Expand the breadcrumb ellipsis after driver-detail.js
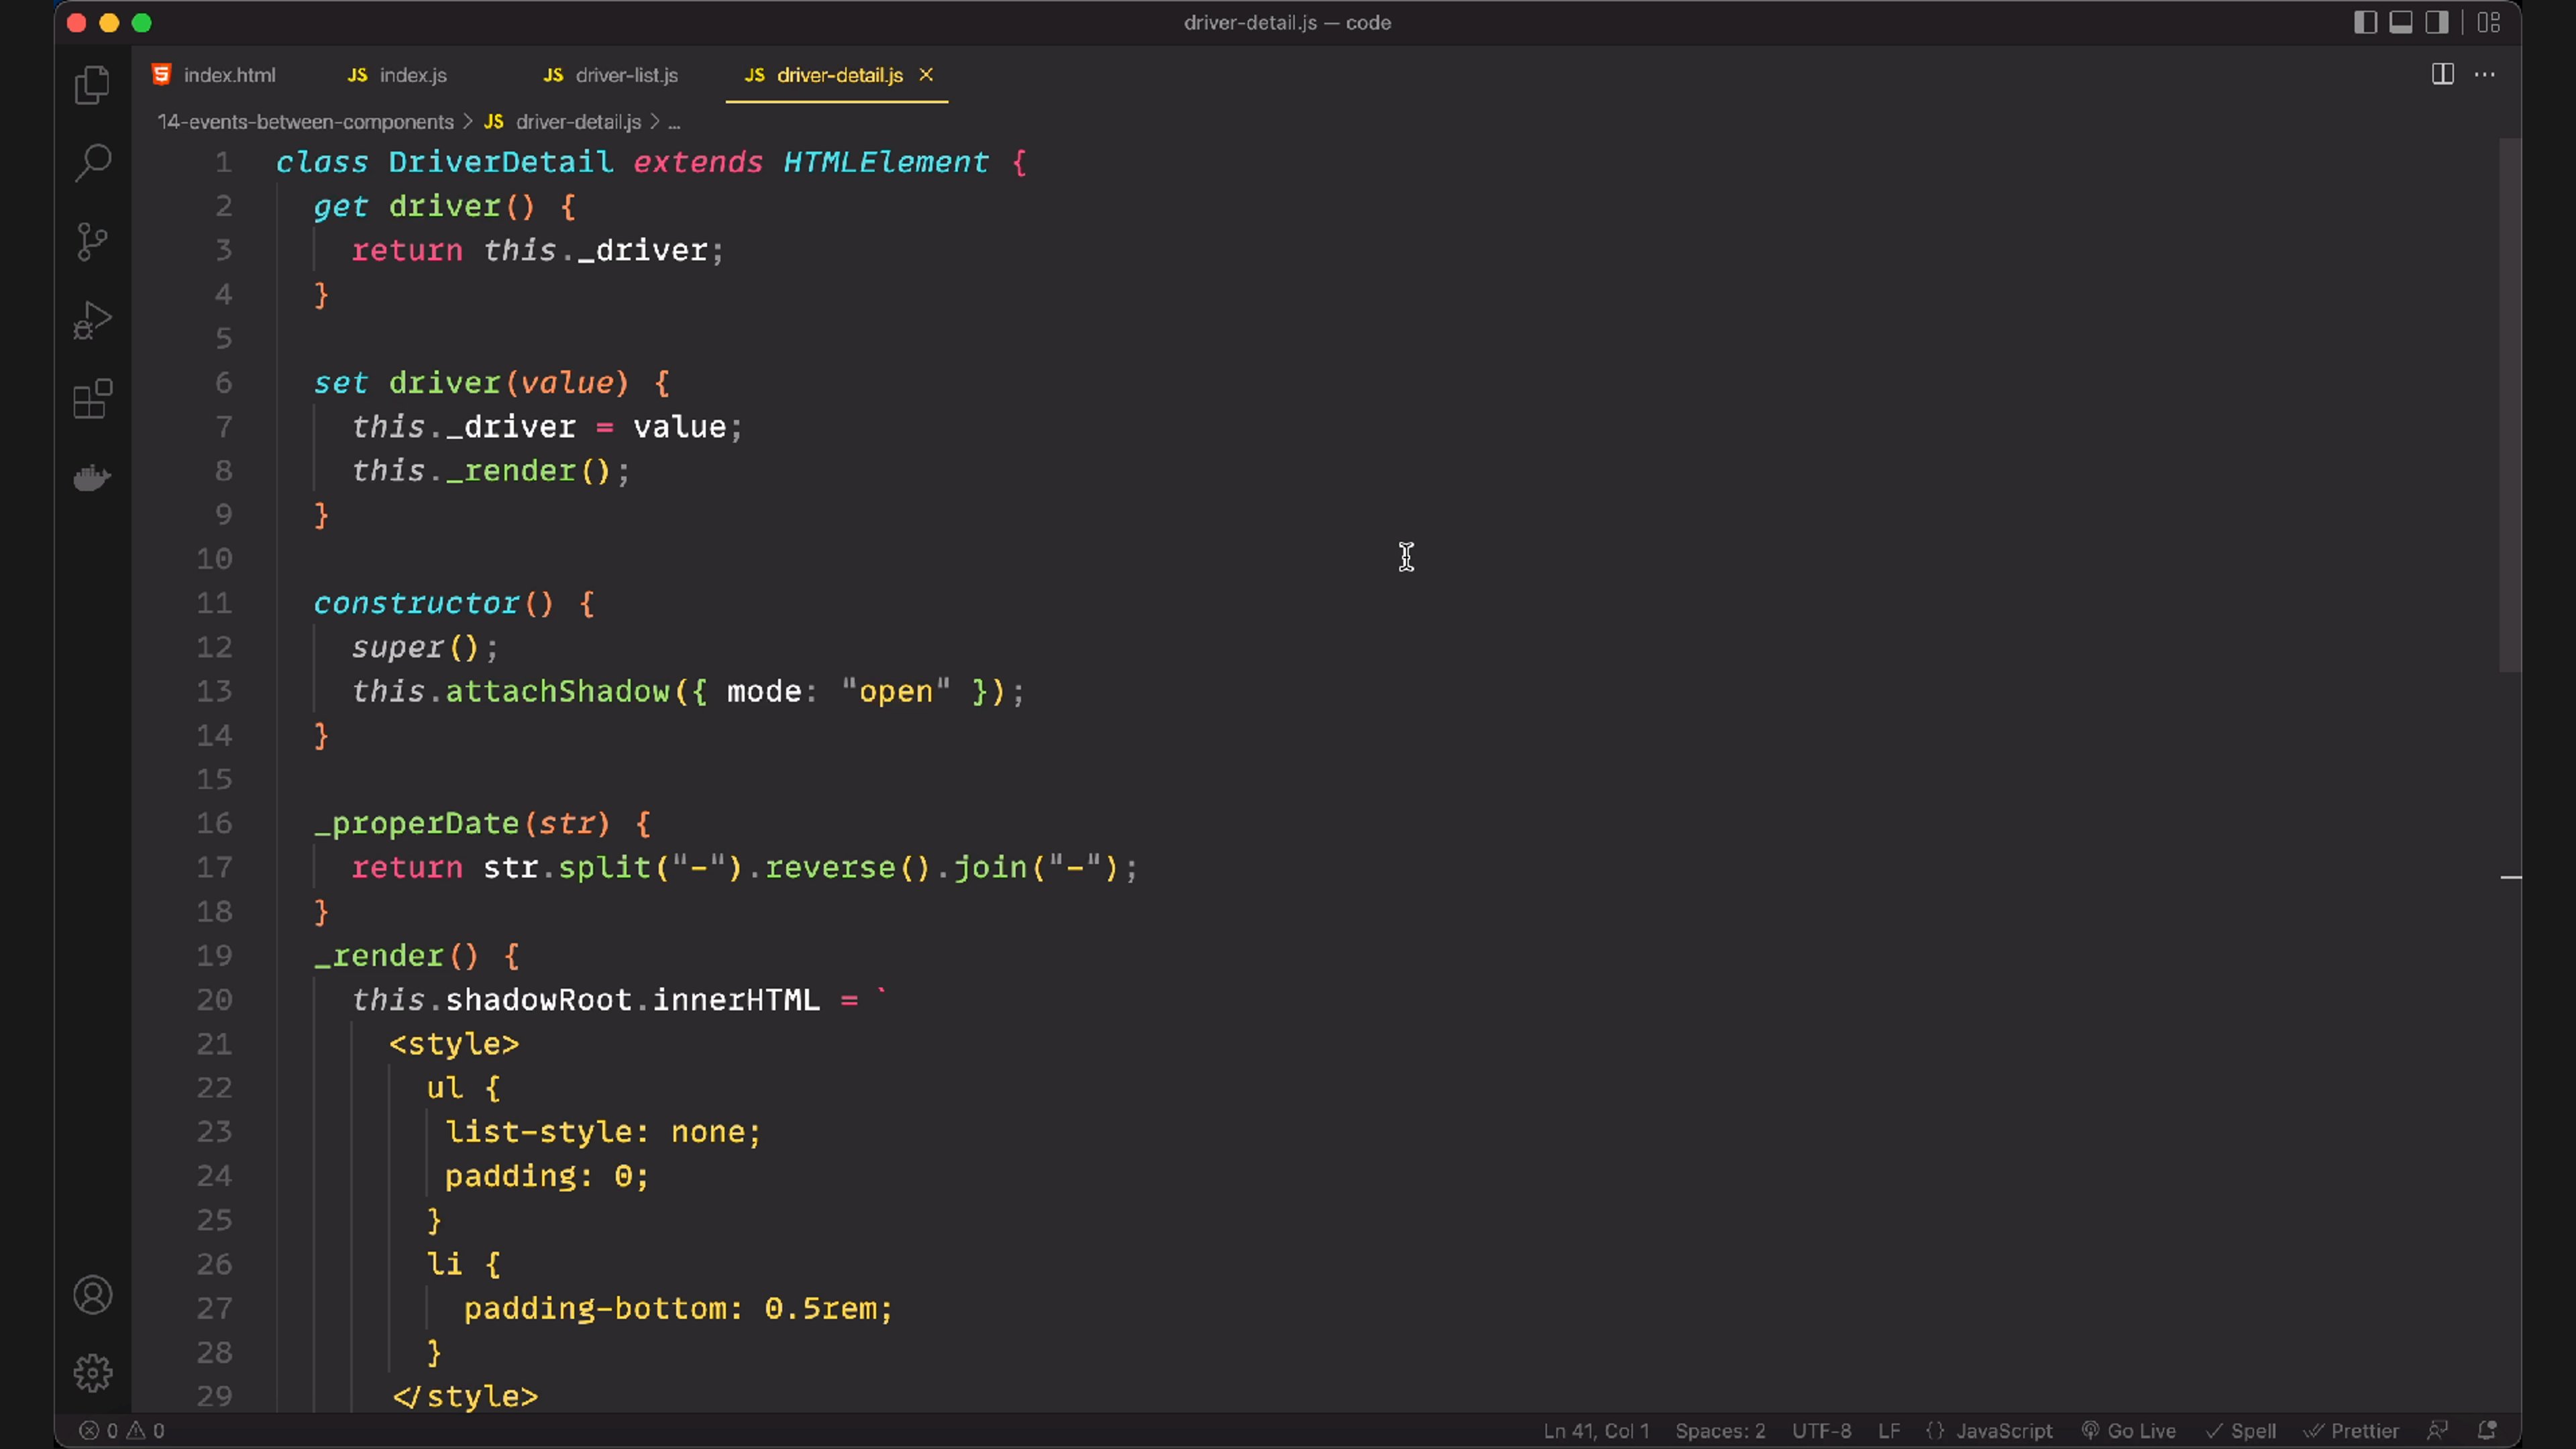 [x=674, y=123]
